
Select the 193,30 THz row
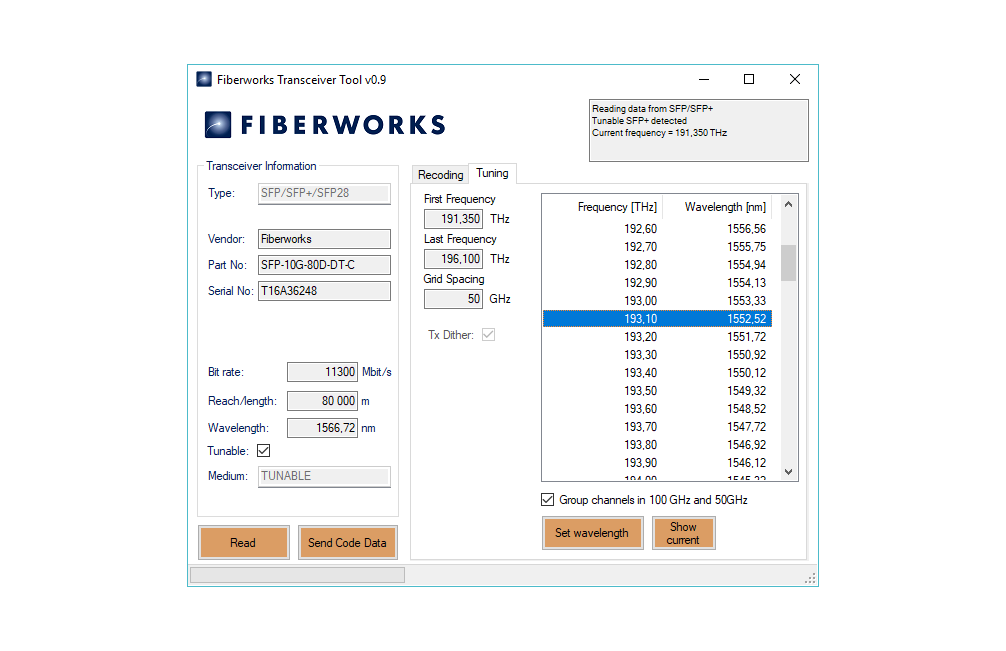point(657,355)
